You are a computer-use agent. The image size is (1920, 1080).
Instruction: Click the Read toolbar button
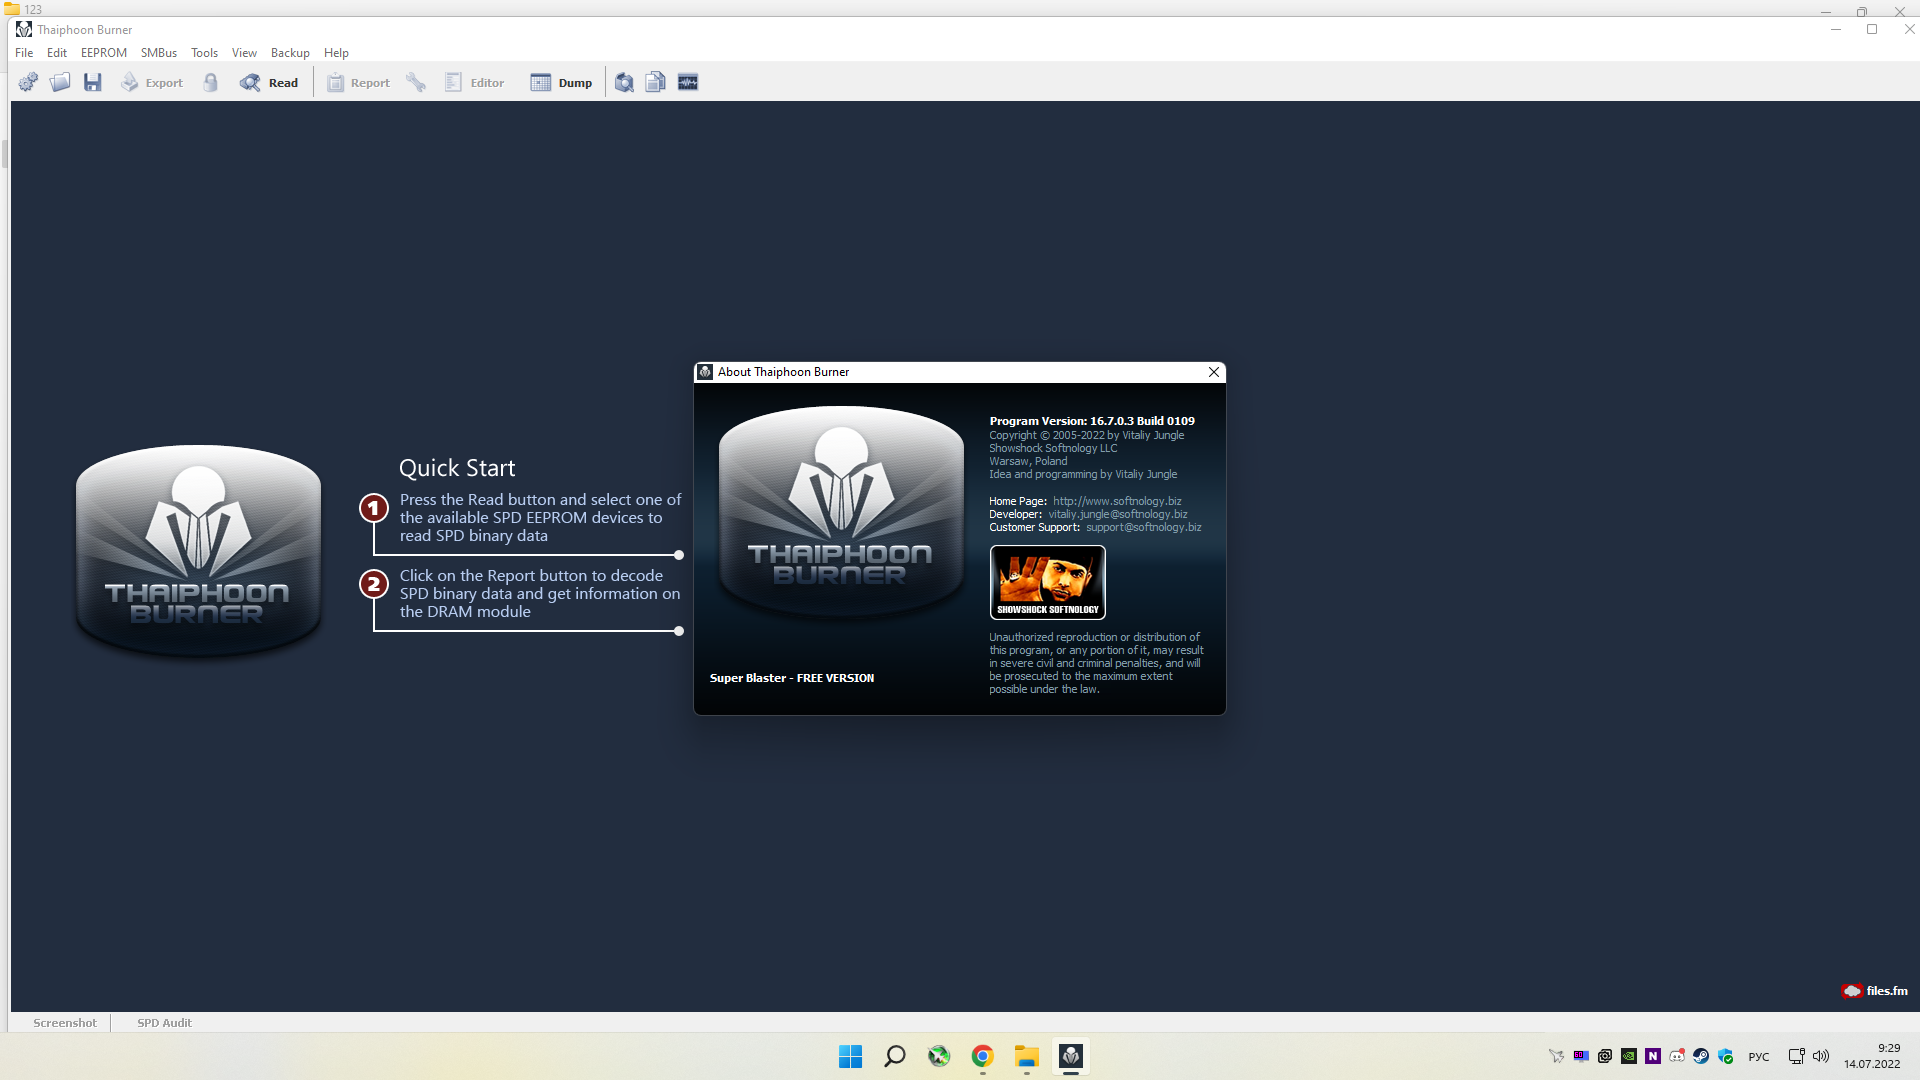pos(269,82)
